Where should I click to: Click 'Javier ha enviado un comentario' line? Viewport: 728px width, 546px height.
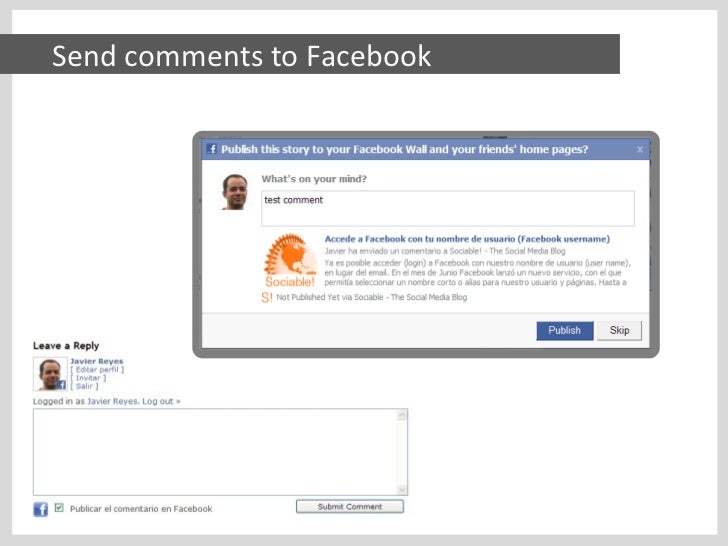click(445, 251)
